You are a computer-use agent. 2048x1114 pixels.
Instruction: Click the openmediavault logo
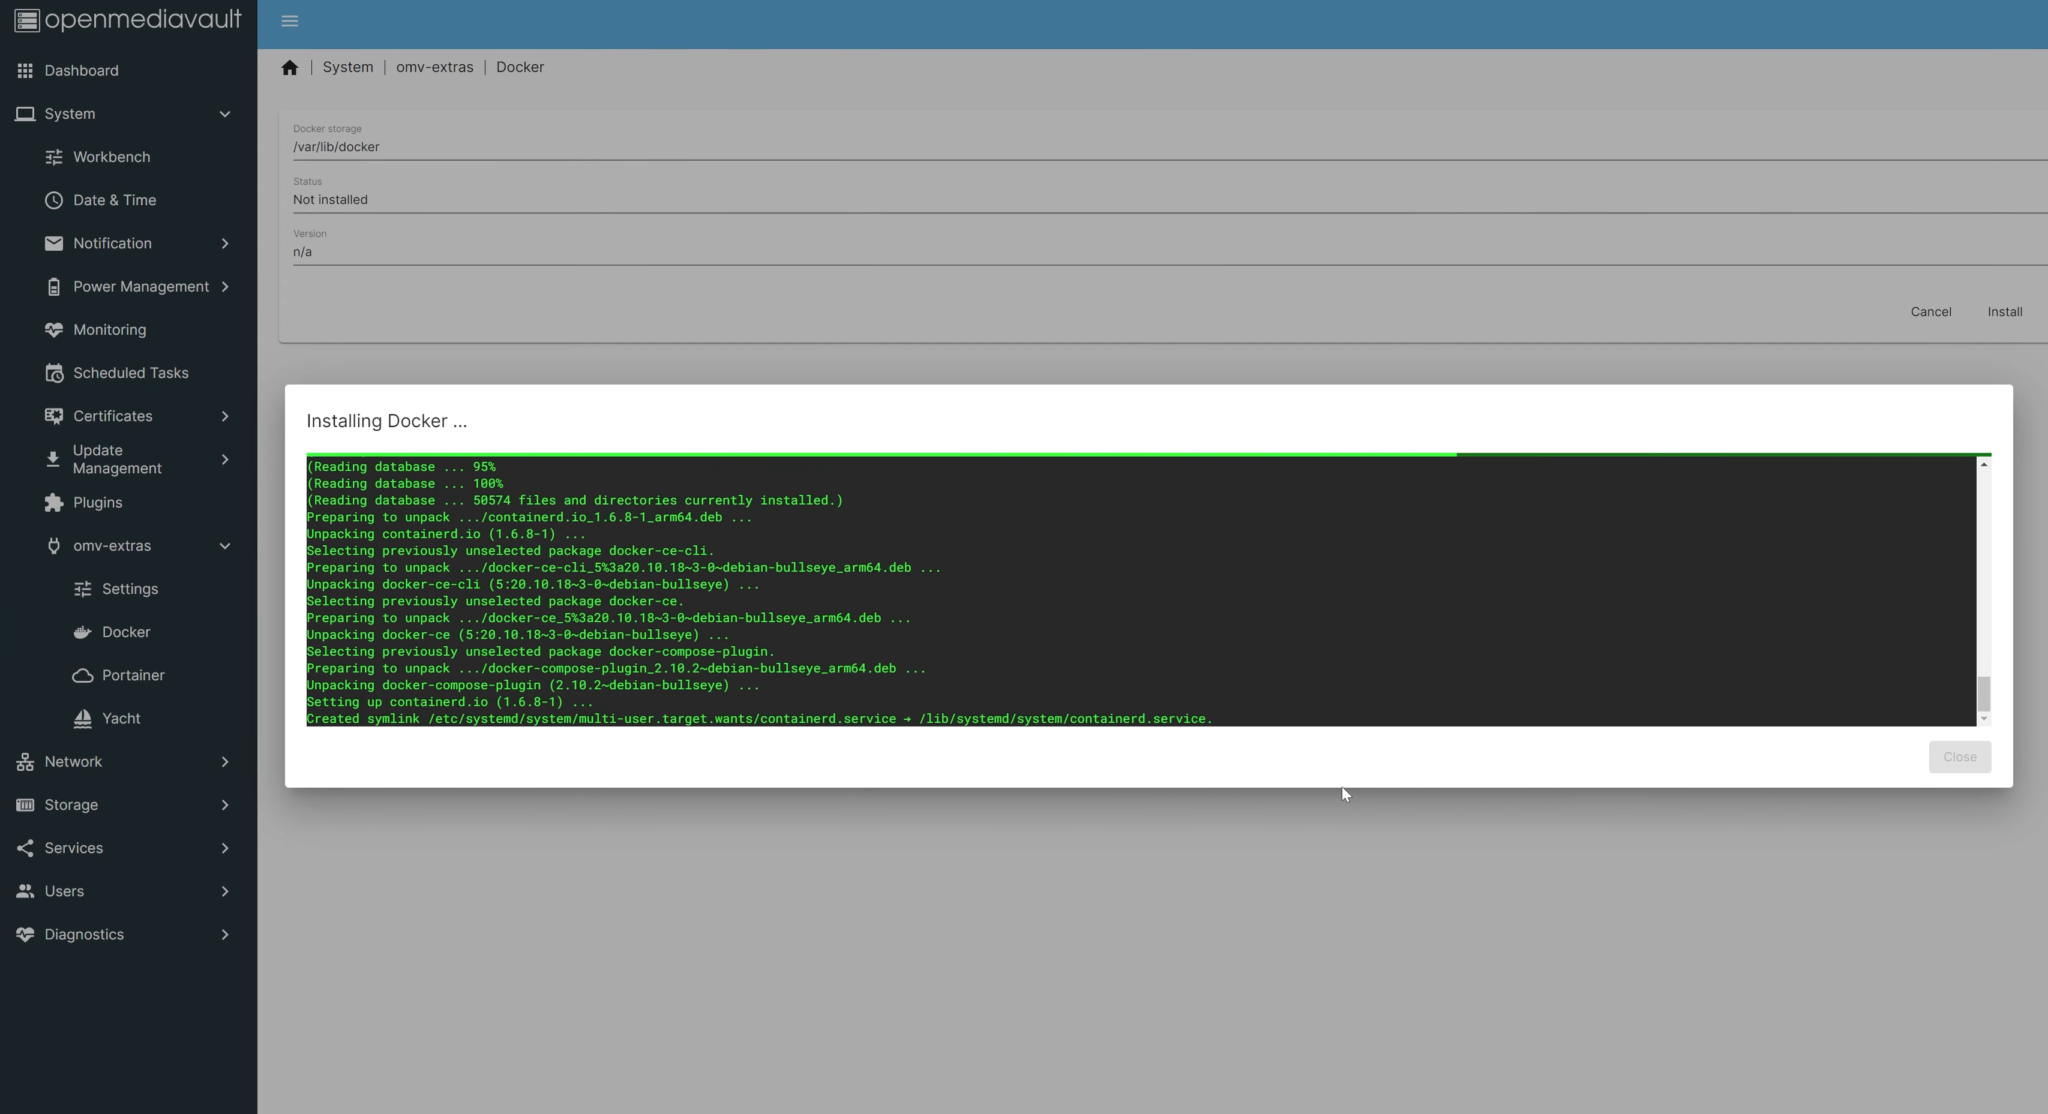pos(128,20)
